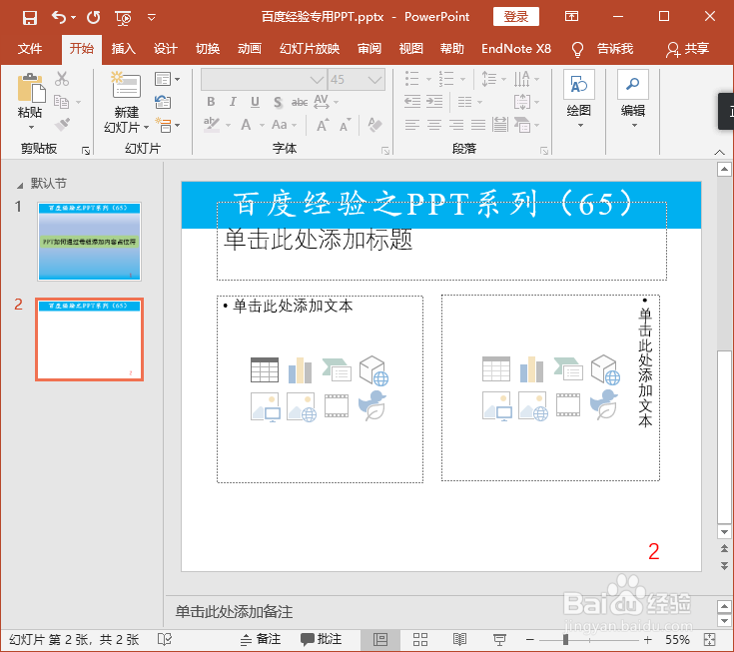
Task: Decrease list indent level
Action: click(412, 102)
